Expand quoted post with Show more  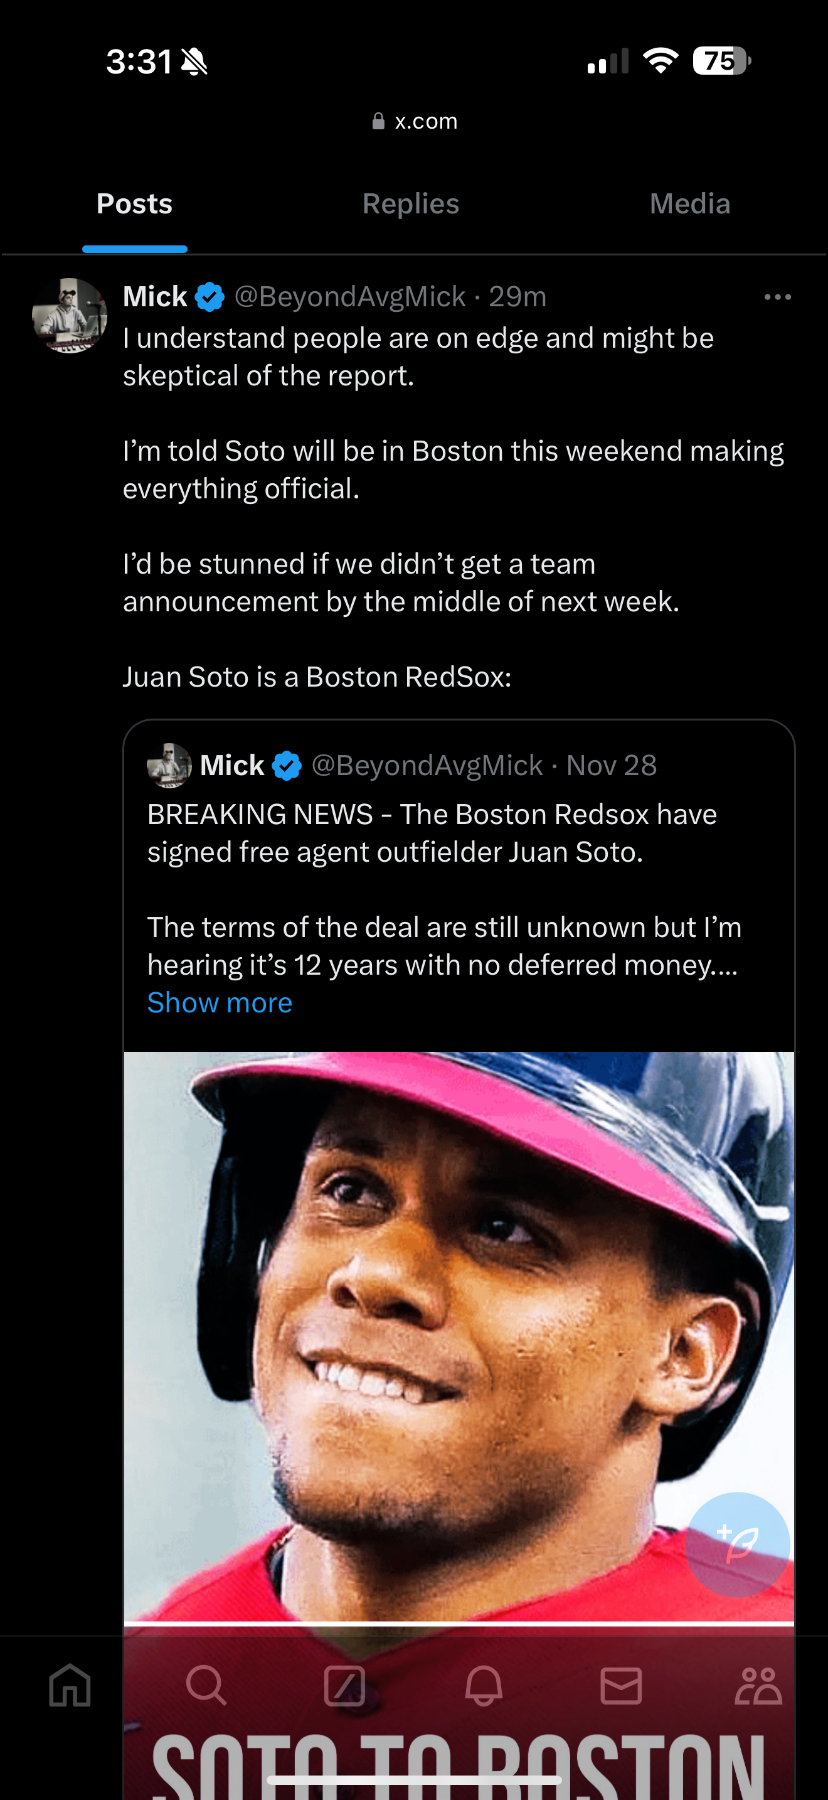click(220, 1003)
